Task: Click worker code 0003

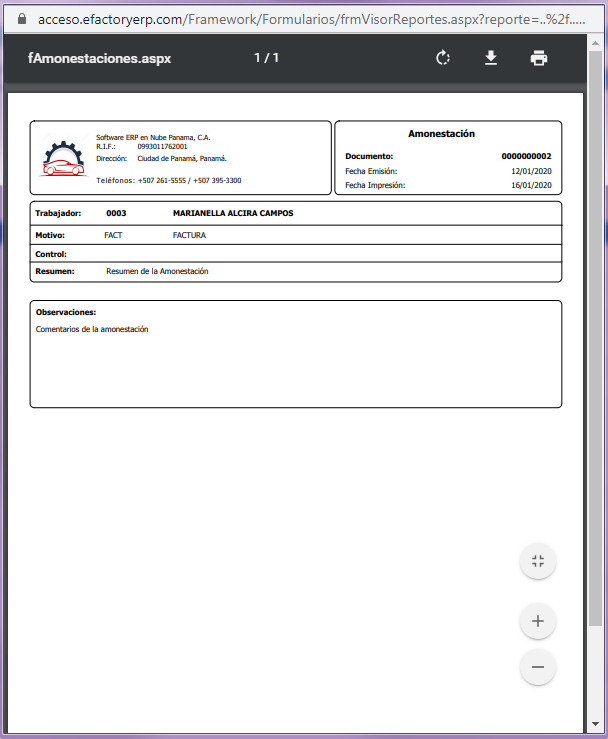Action: click(116, 213)
